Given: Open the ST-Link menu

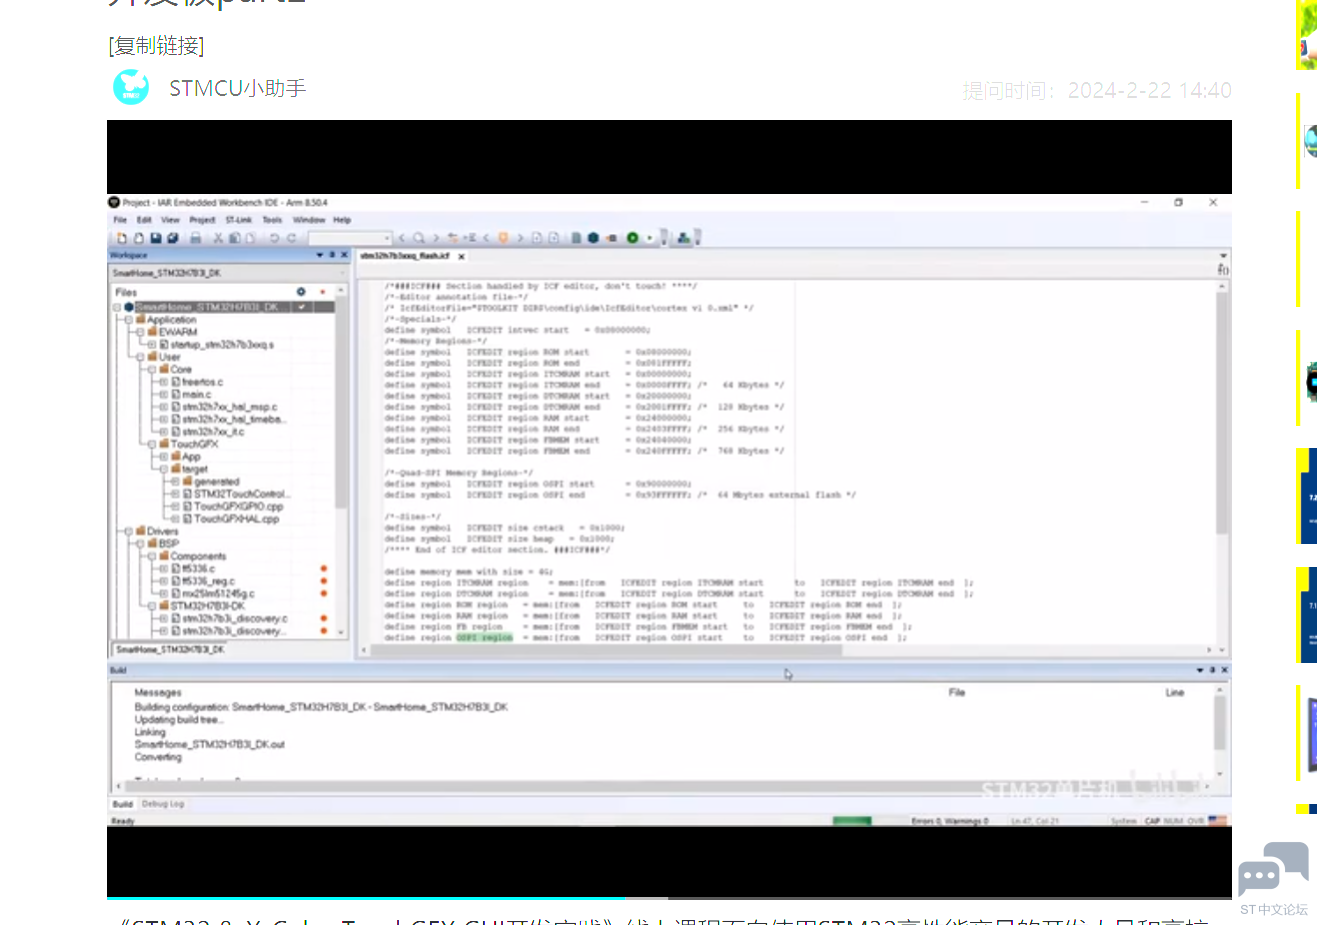Looking at the screenshot, I should click(239, 220).
